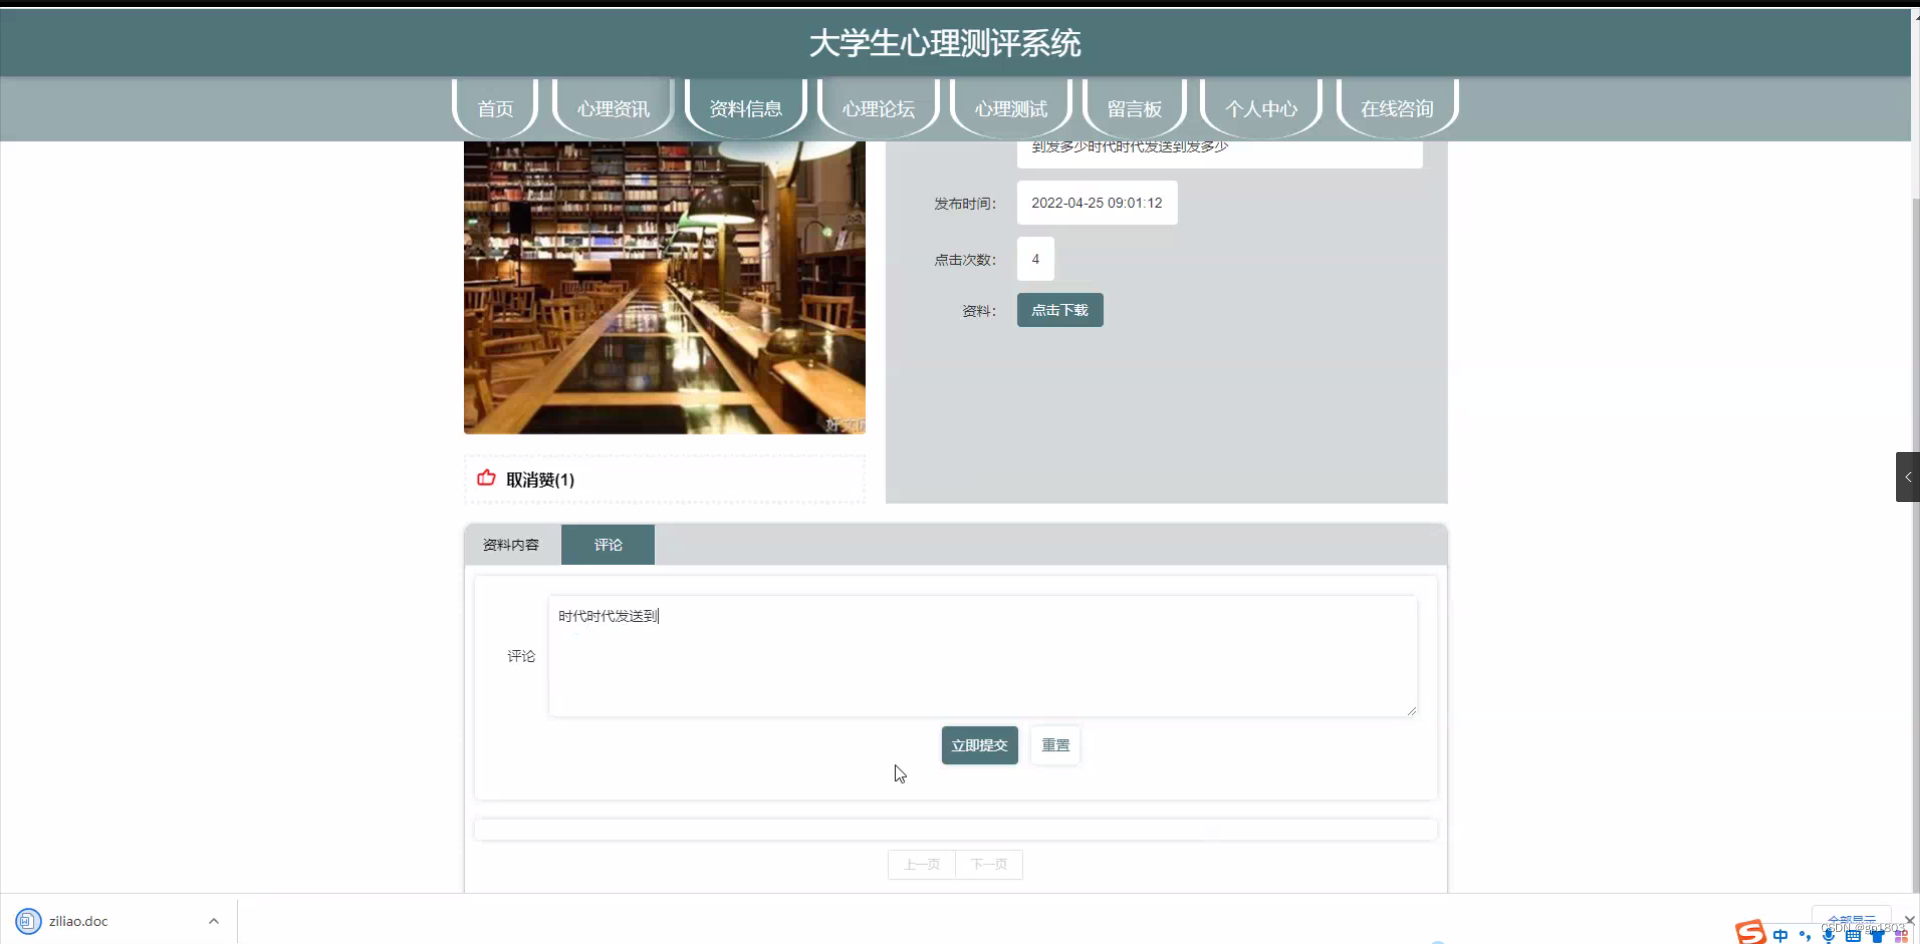Open the Sogou soft keyboard icon
1920x944 pixels.
1852,936
